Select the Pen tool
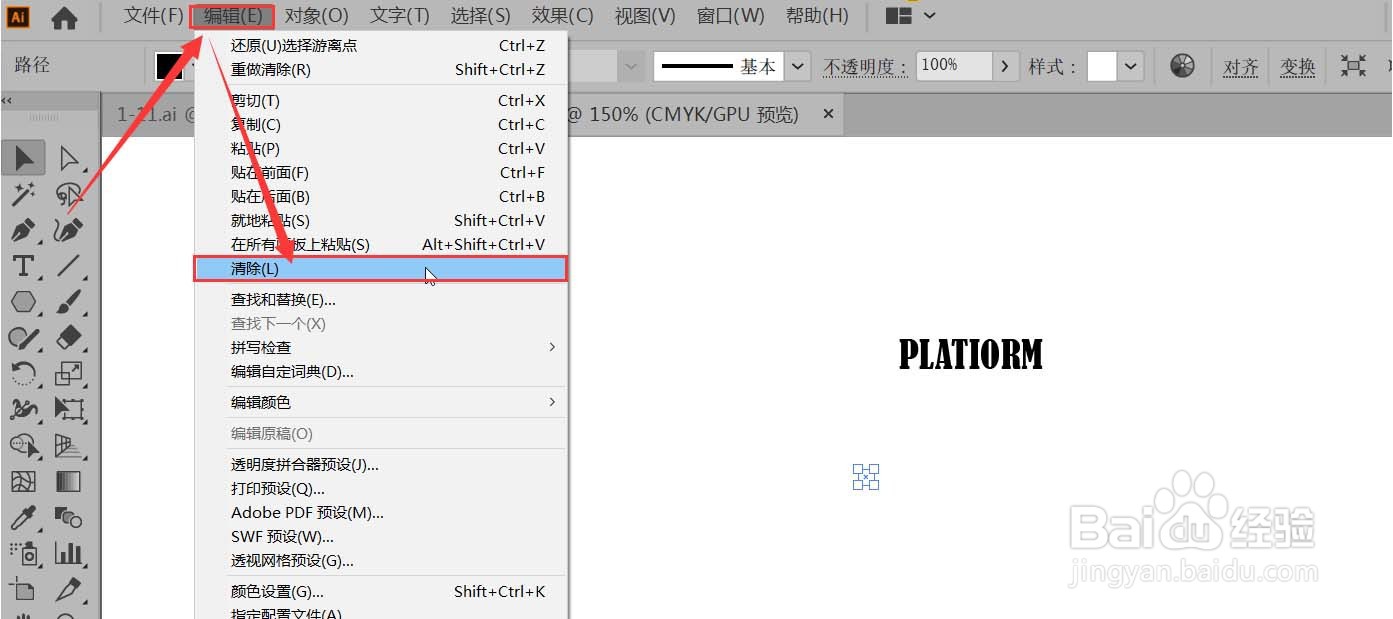 (24, 230)
